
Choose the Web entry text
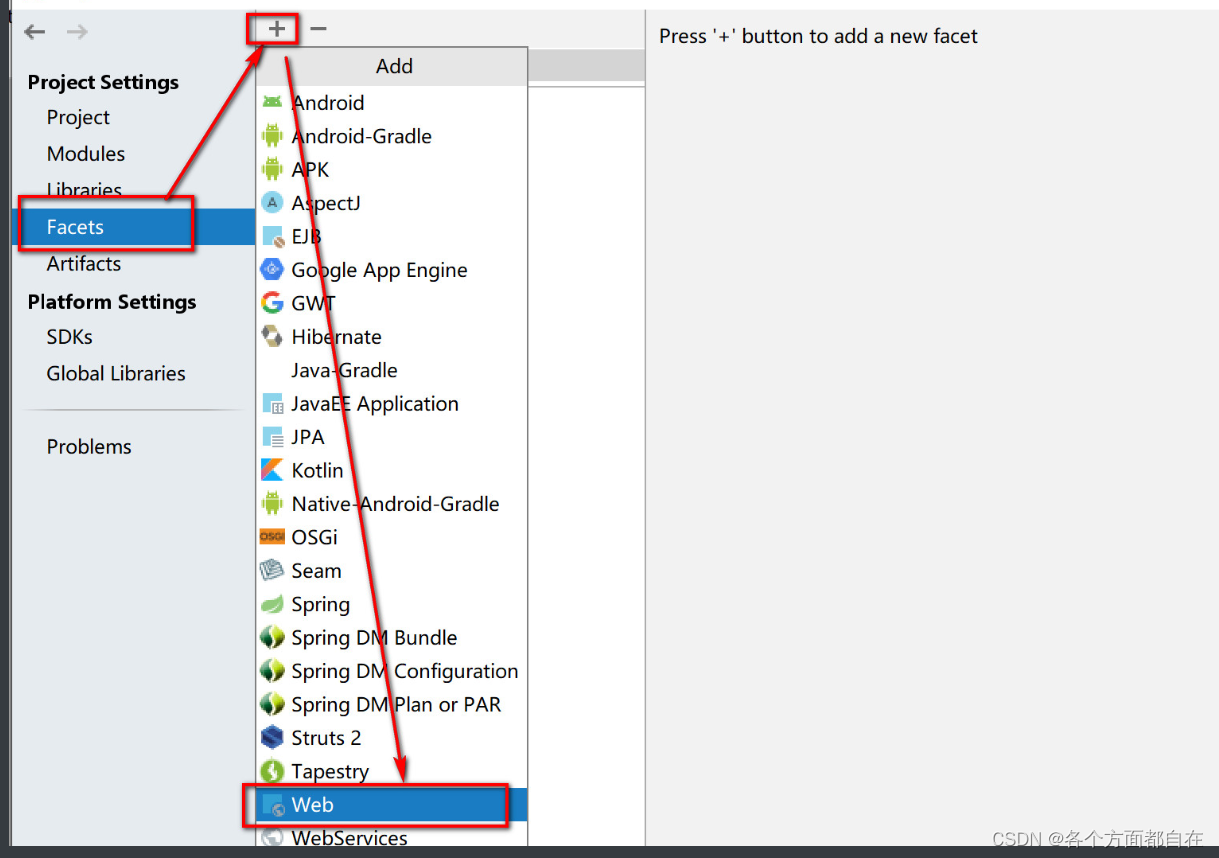click(312, 805)
